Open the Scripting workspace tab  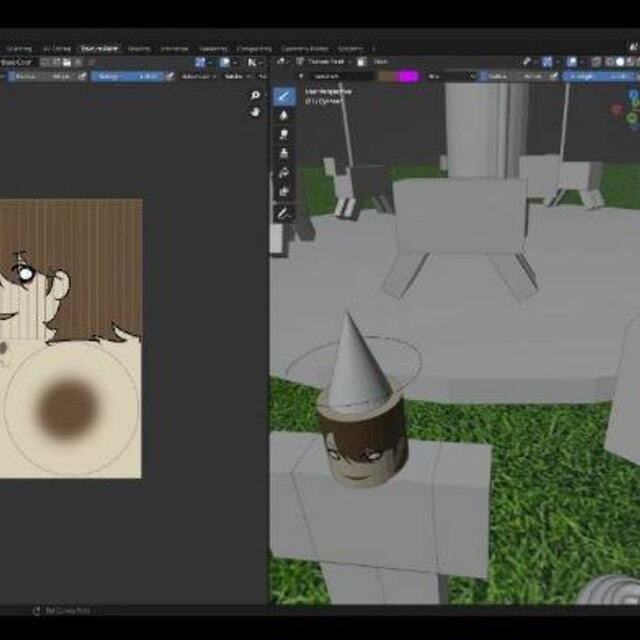click(x=351, y=49)
